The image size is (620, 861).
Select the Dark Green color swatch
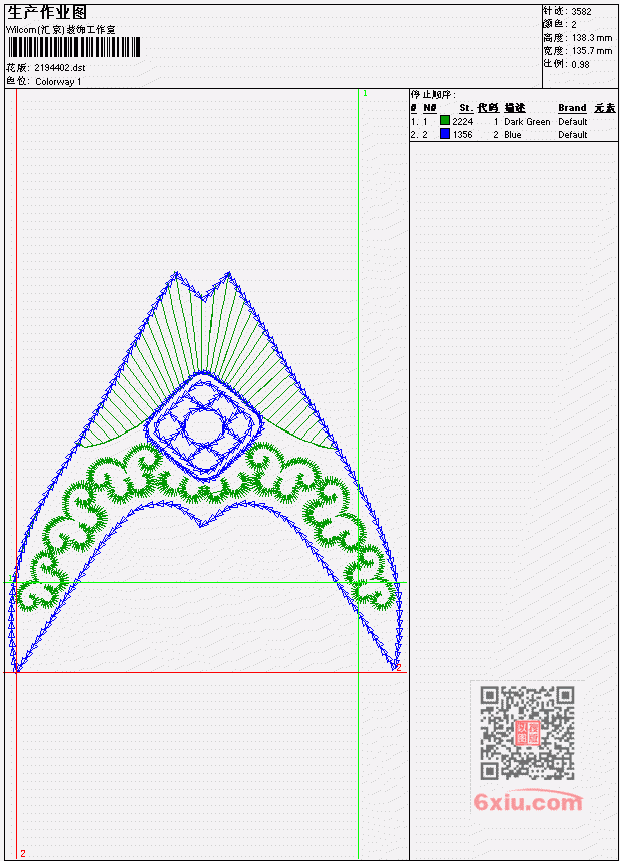coord(445,121)
